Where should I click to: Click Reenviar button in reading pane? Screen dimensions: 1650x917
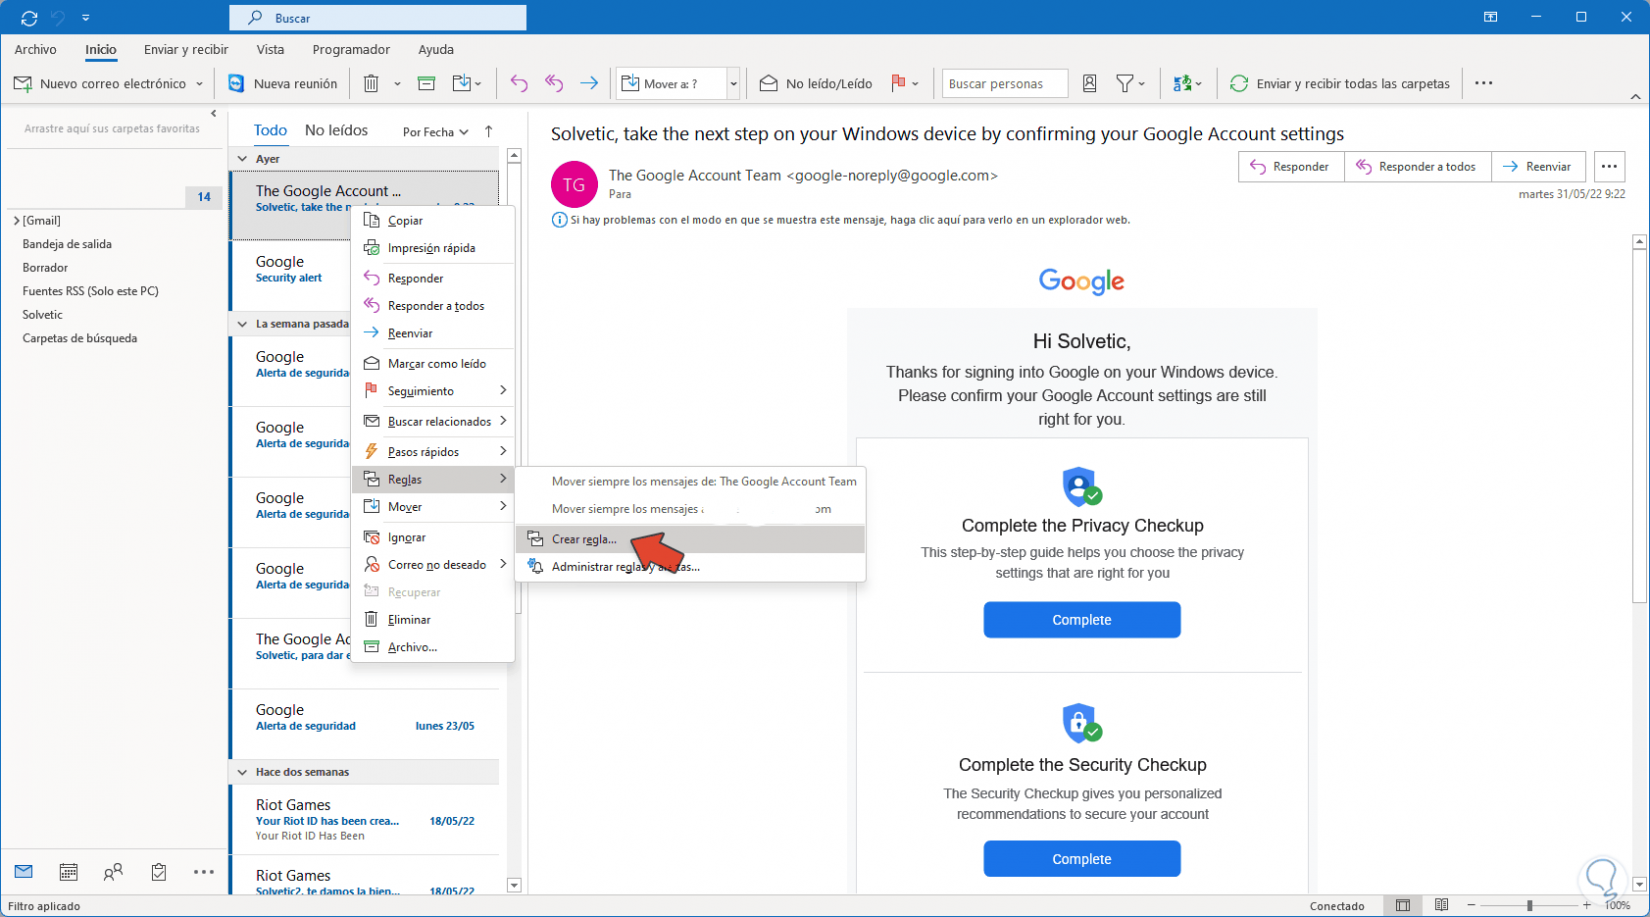pos(1538,167)
